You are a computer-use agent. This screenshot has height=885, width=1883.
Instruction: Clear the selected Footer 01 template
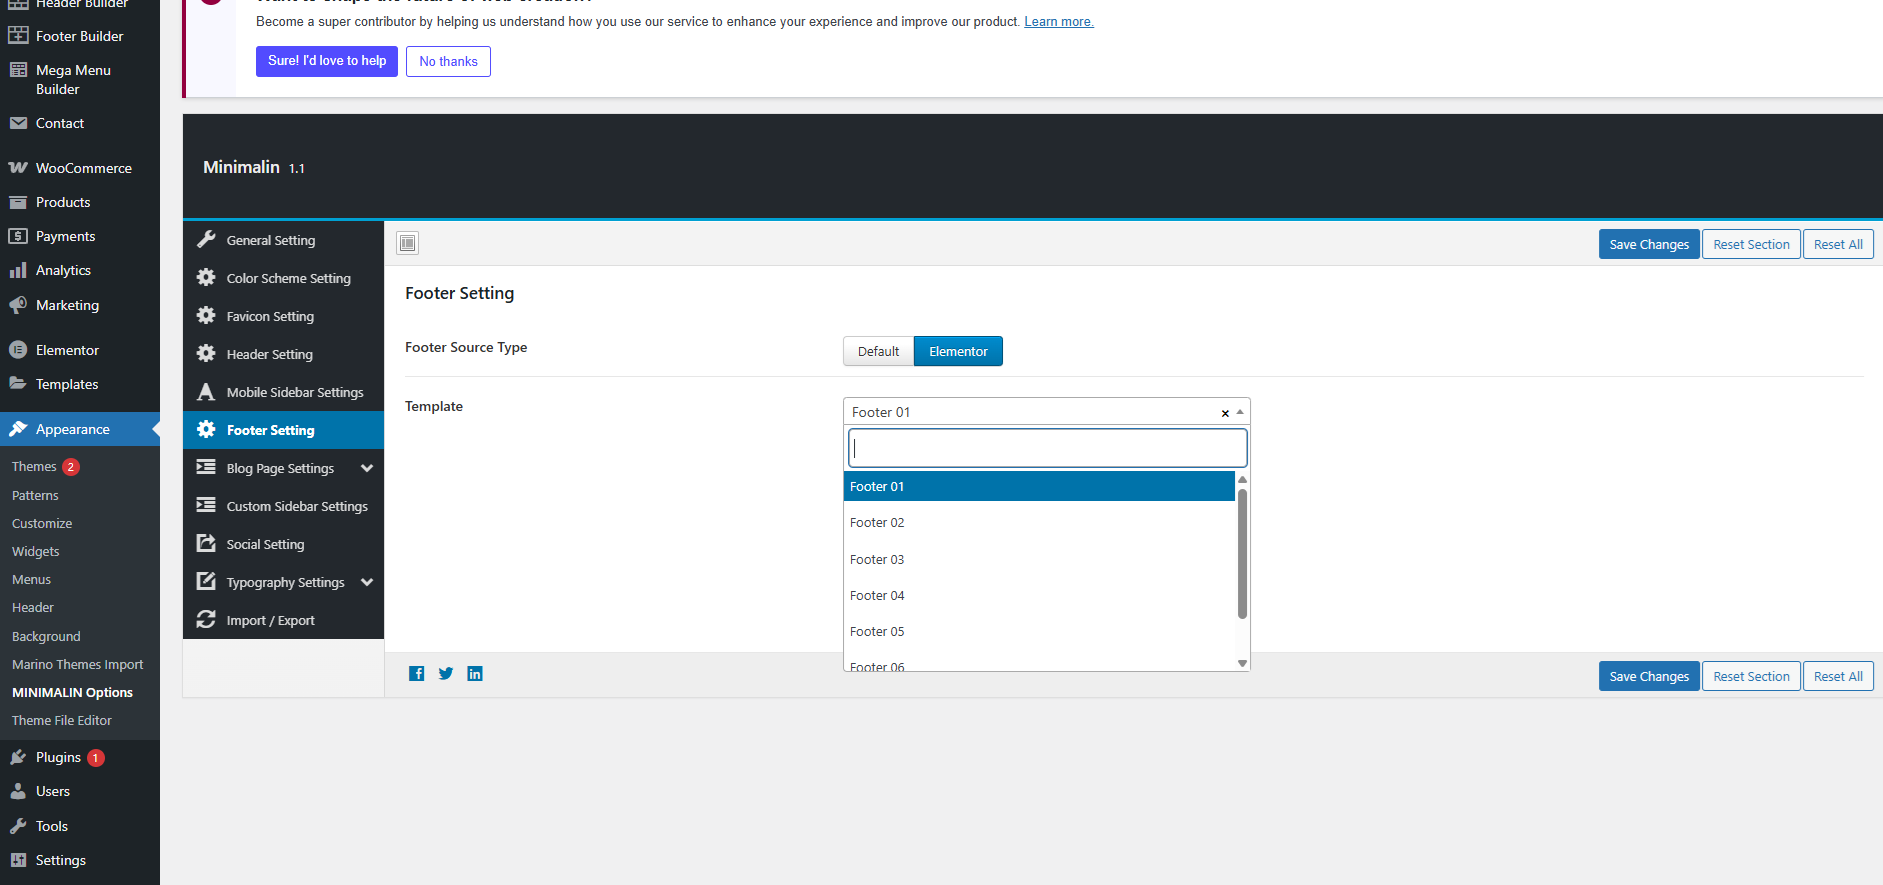[1225, 413]
